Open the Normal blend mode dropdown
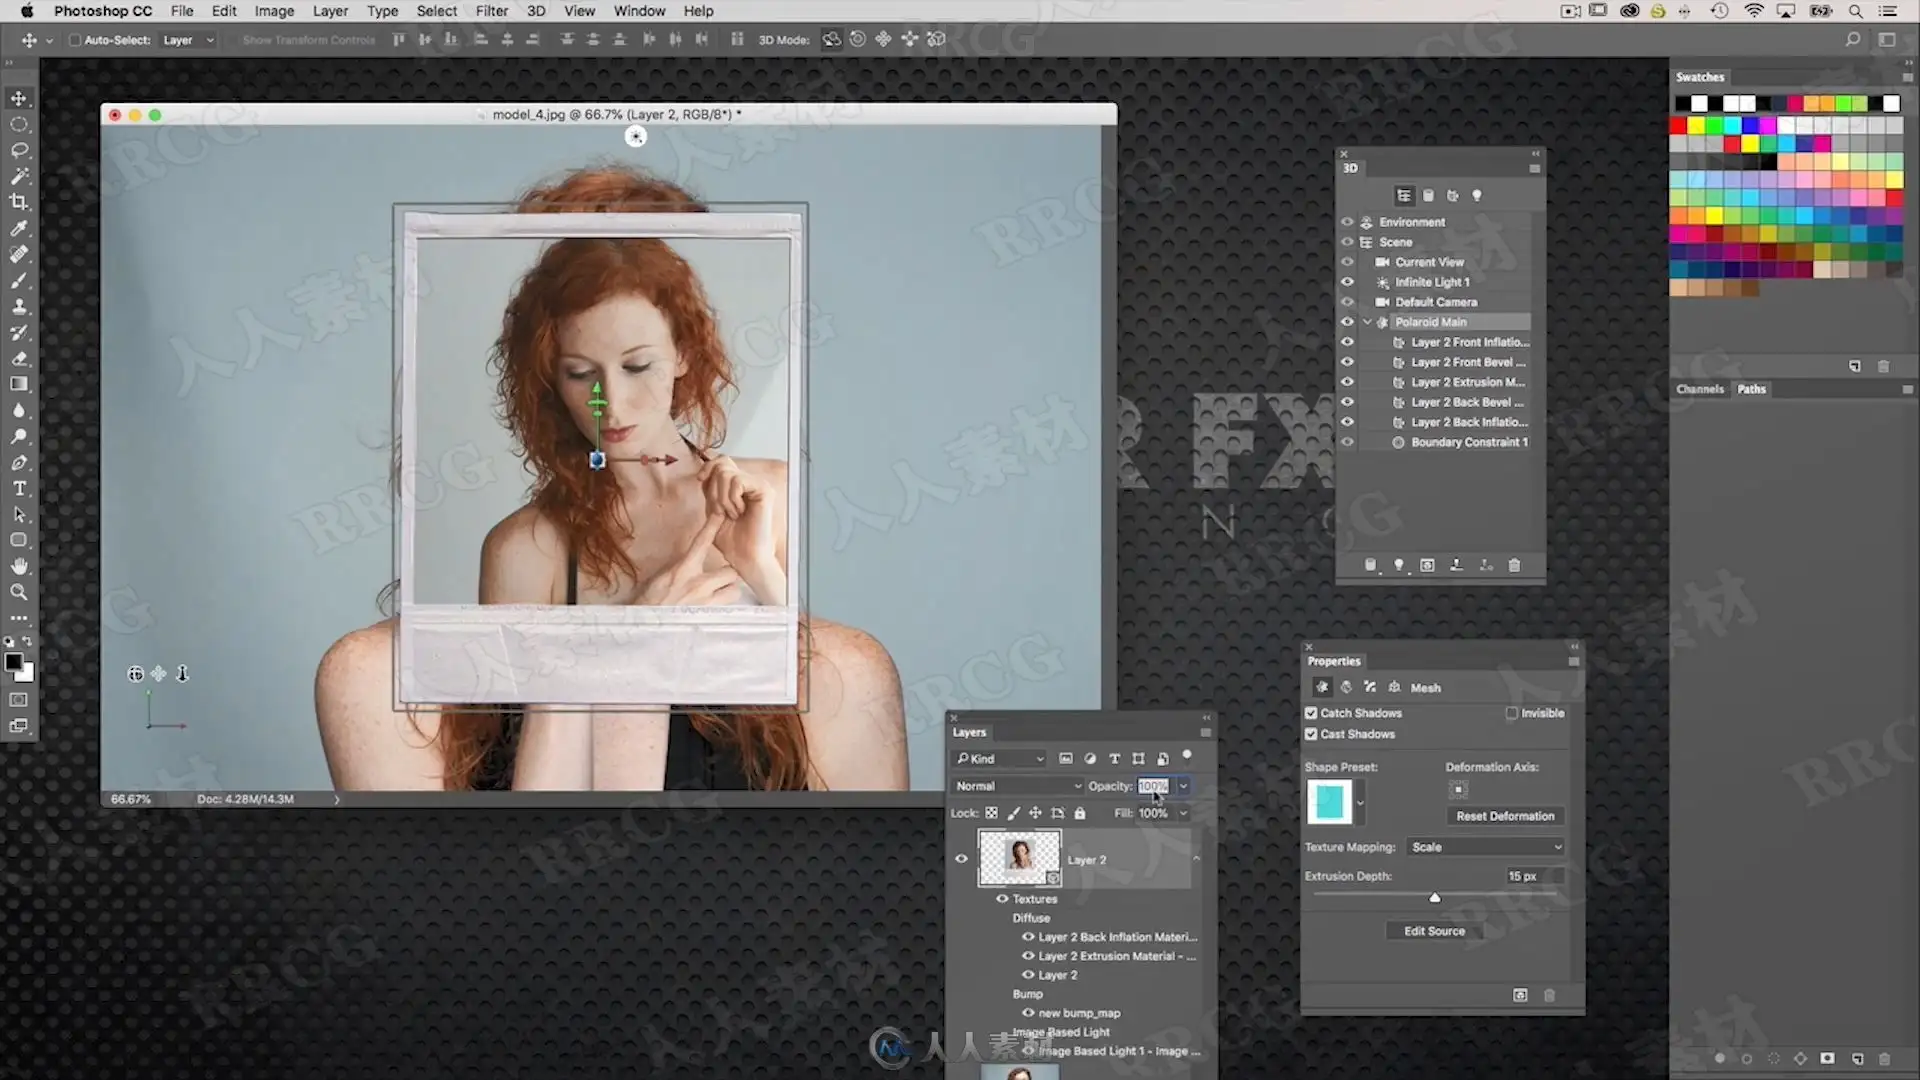This screenshot has width=1920, height=1080. 1017,786
